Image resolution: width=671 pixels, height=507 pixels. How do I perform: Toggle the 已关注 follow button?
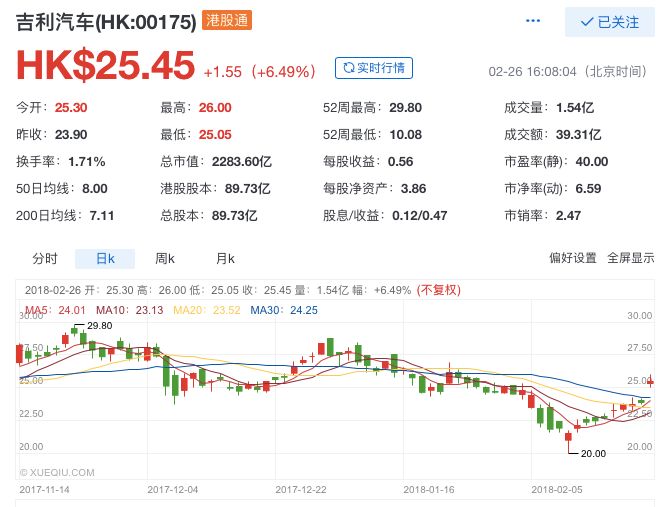click(609, 22)
